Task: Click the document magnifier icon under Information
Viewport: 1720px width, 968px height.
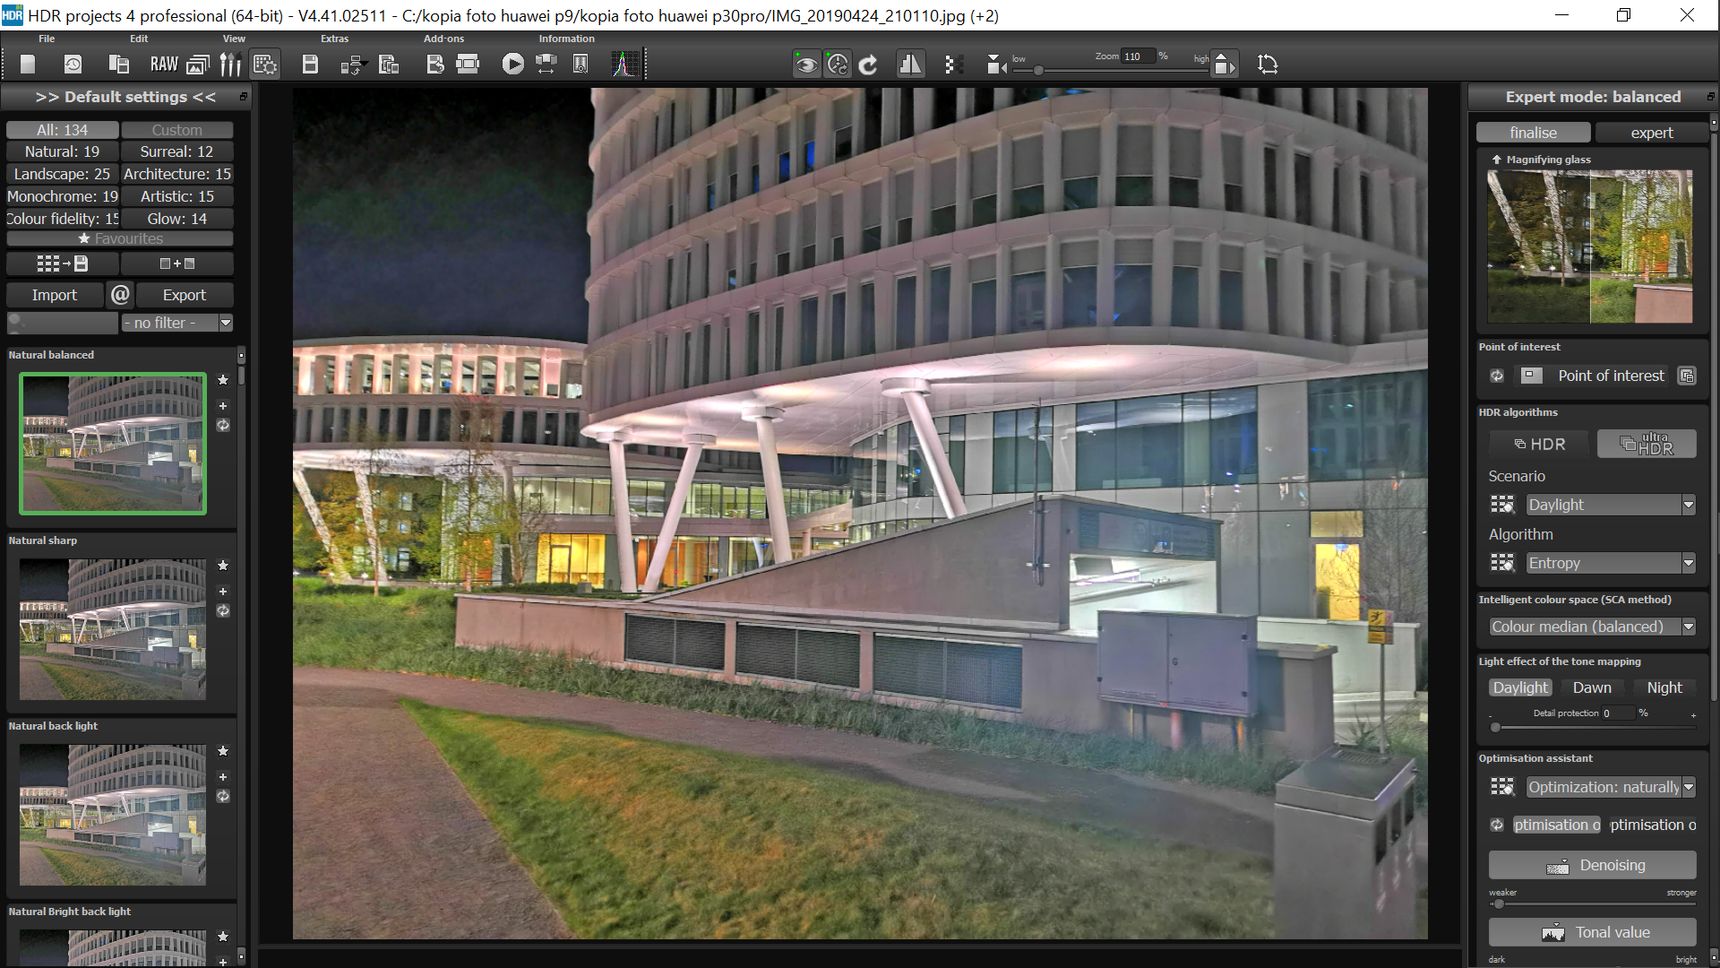Action: (580, 64)
